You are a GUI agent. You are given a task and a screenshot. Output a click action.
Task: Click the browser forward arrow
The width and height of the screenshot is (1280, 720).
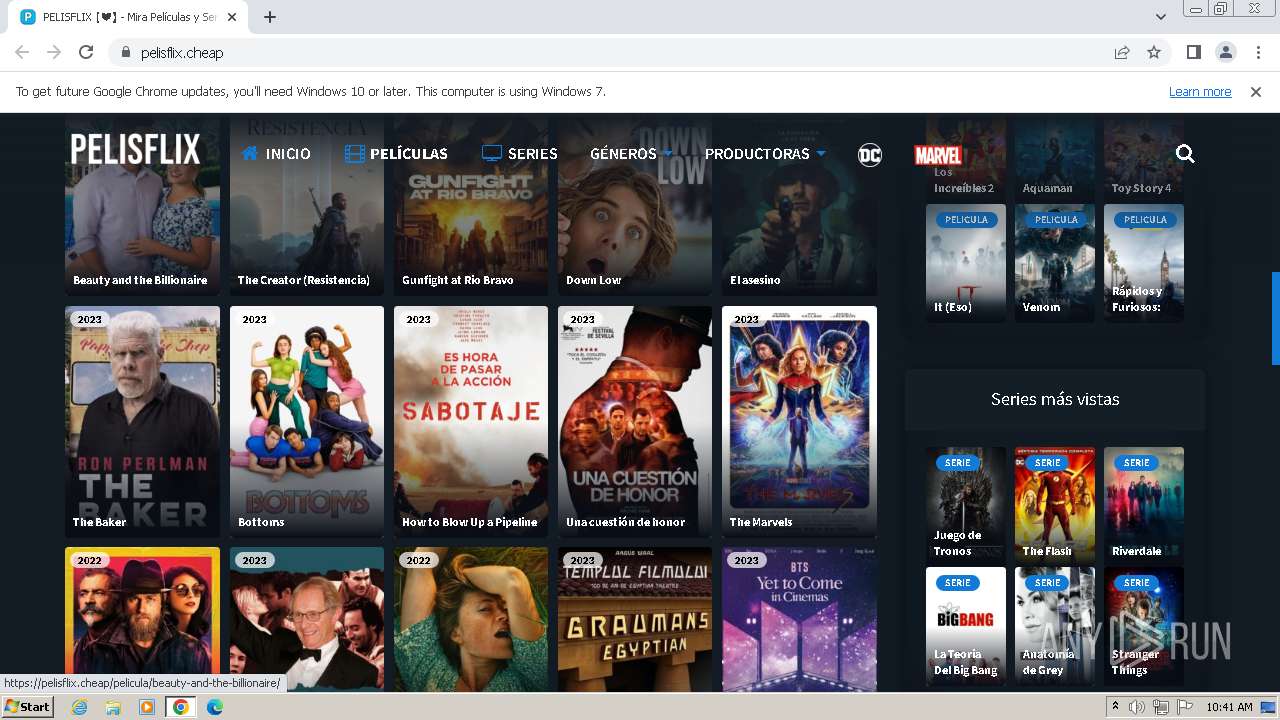pyautogui.click(x=54, y=52)
